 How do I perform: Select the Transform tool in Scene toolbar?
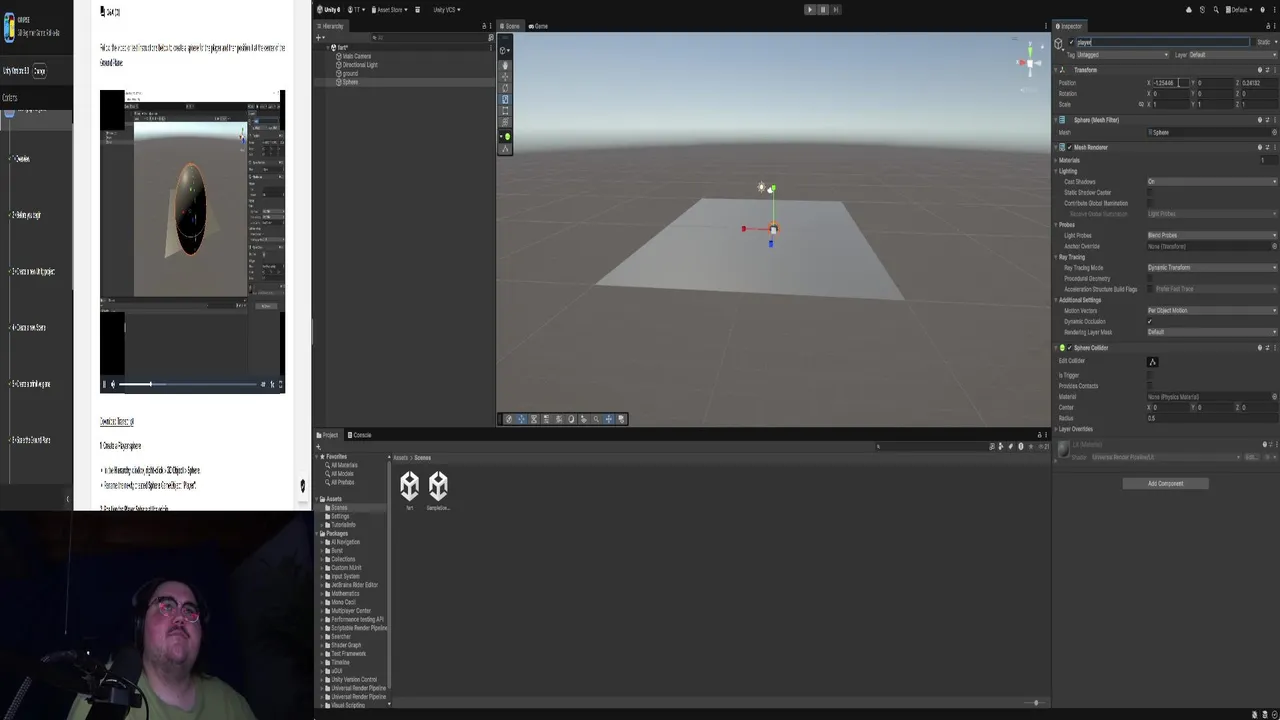pyautogui.click(x=505, y=121)
